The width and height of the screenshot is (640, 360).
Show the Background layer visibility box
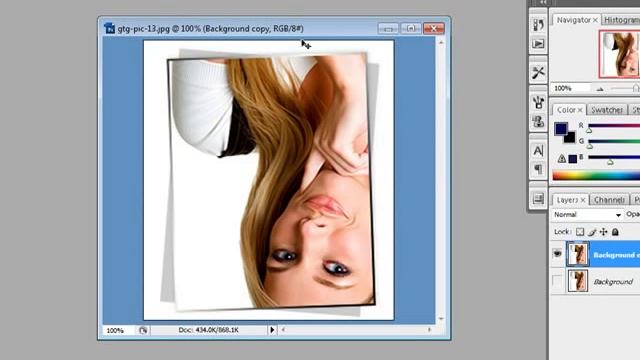(557, 281)
